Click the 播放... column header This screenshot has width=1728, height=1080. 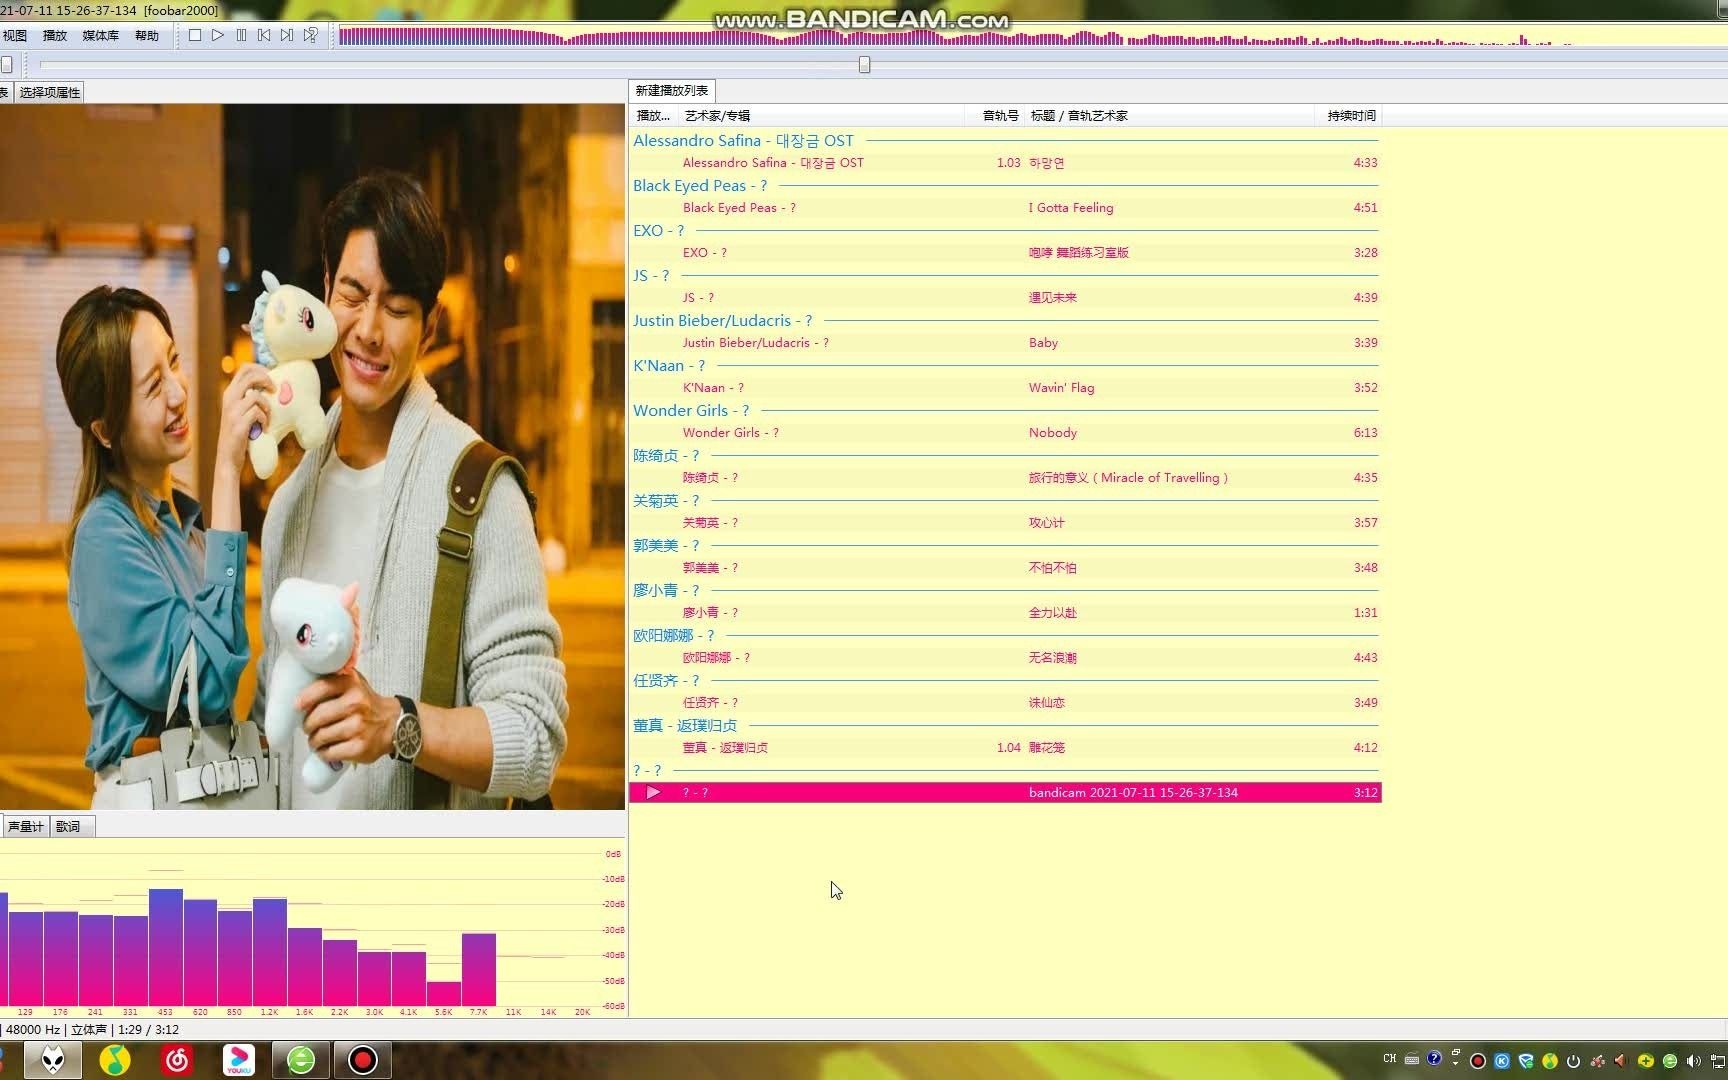tap(654, 116)
